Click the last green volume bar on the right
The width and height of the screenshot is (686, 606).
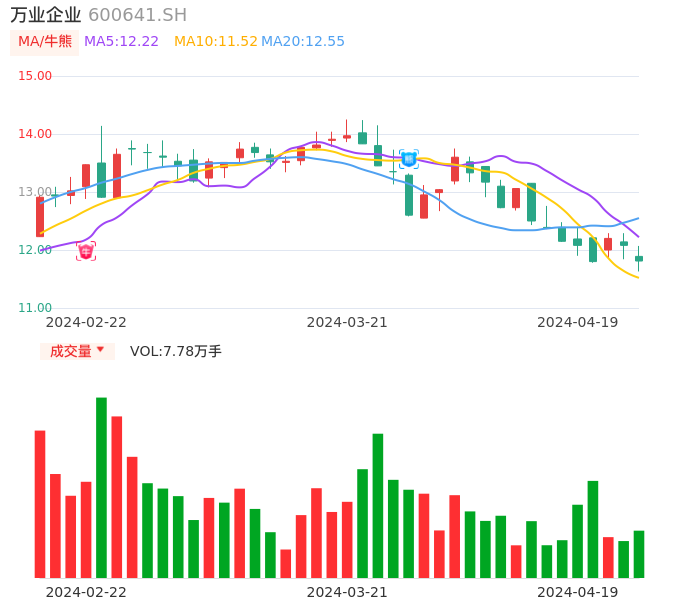[639, 554]
